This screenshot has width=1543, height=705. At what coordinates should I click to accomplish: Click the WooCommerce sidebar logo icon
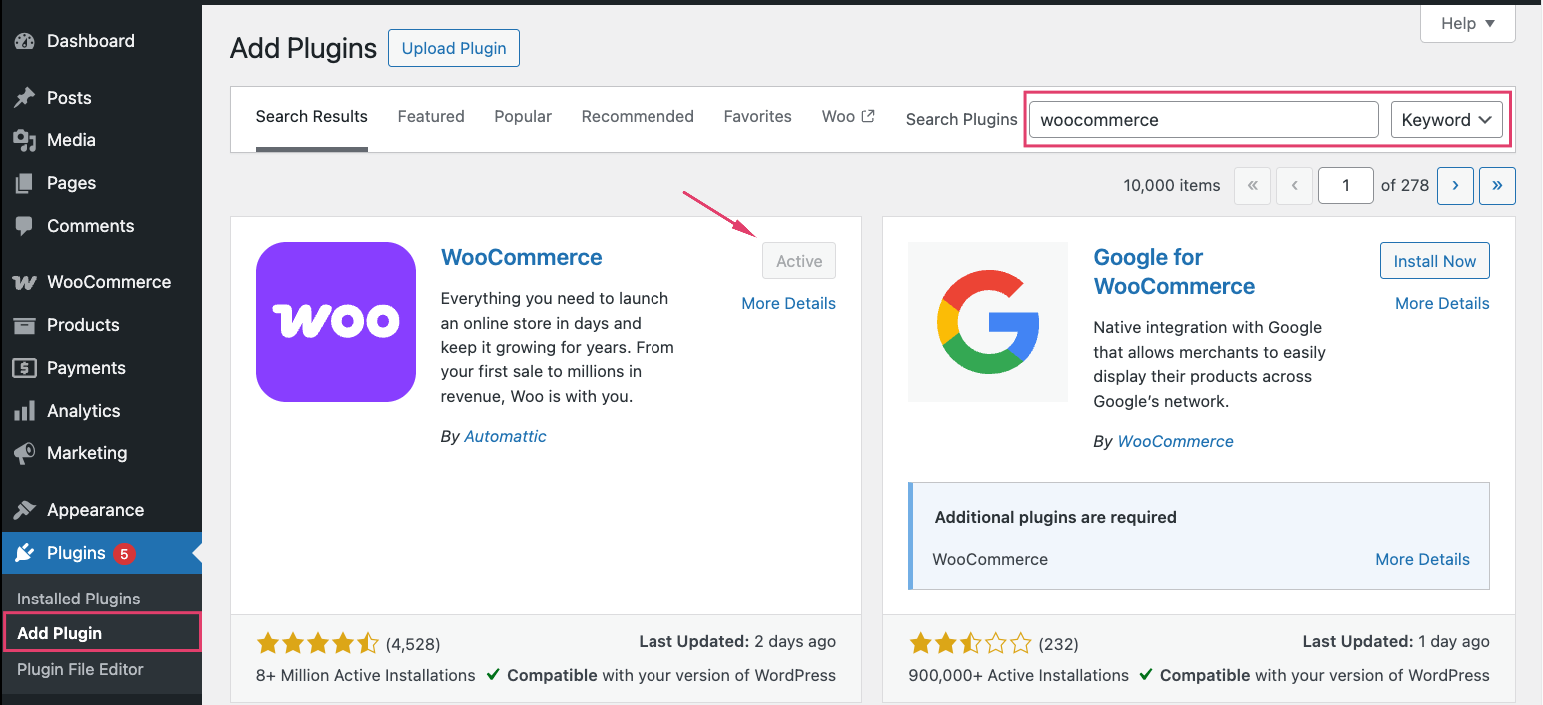(x=24, y=282)
